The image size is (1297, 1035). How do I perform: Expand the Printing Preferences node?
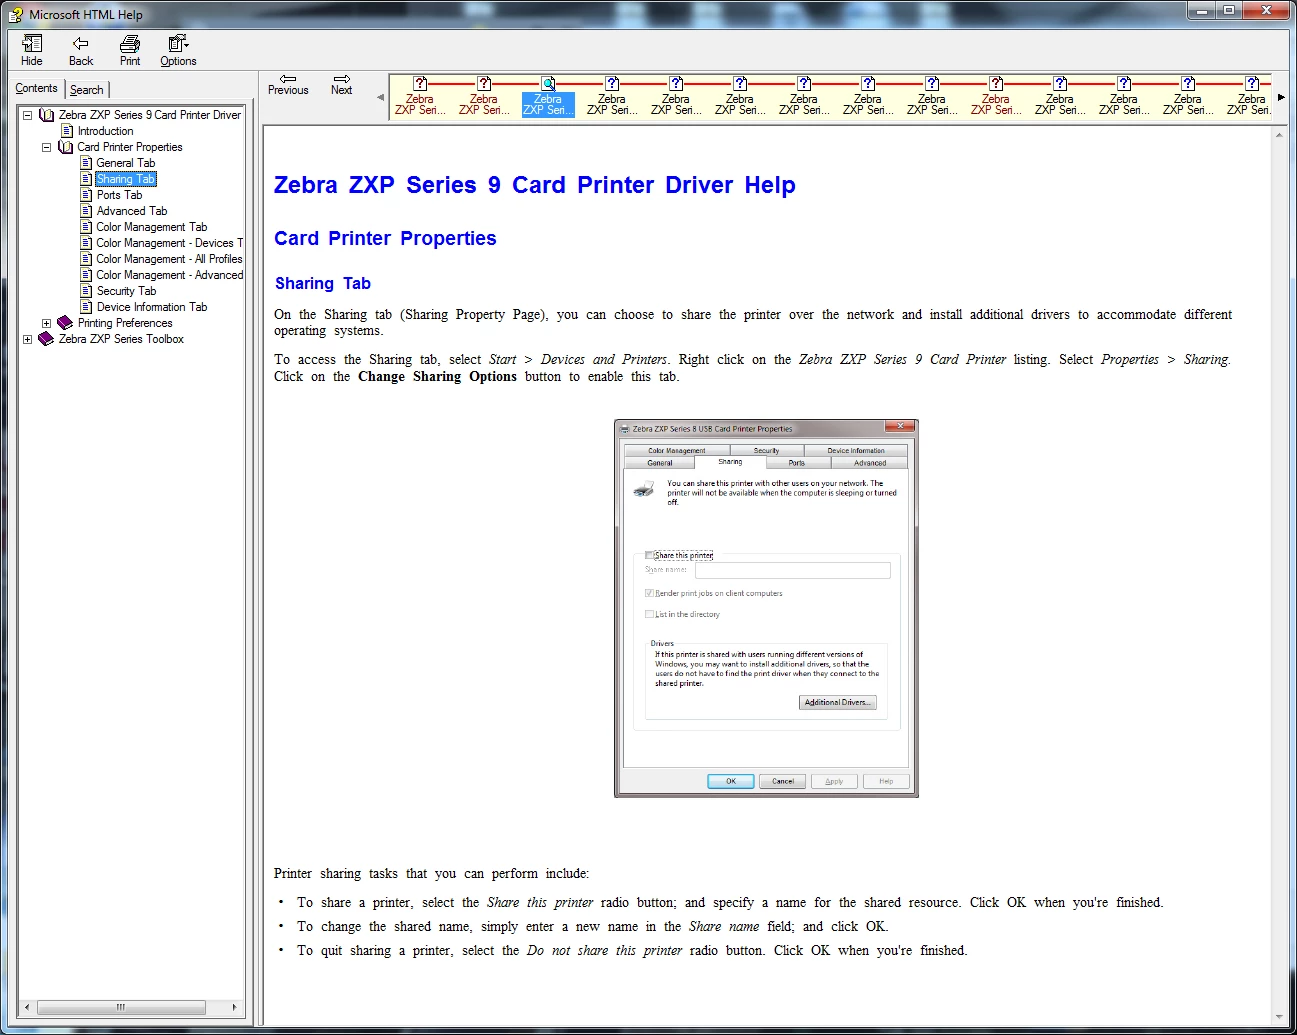(x=46, y=323)
